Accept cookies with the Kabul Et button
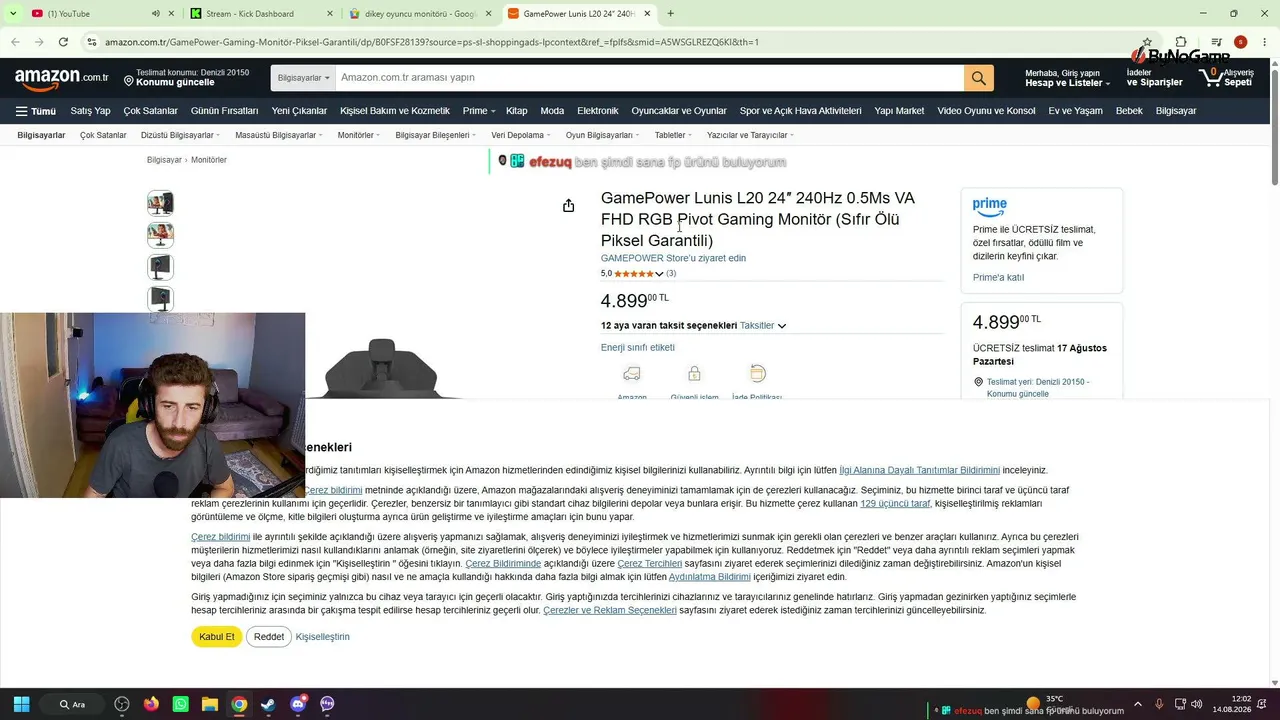This screenshot has width=1280, height=720. pyautogui.click(x=217, y=637)
